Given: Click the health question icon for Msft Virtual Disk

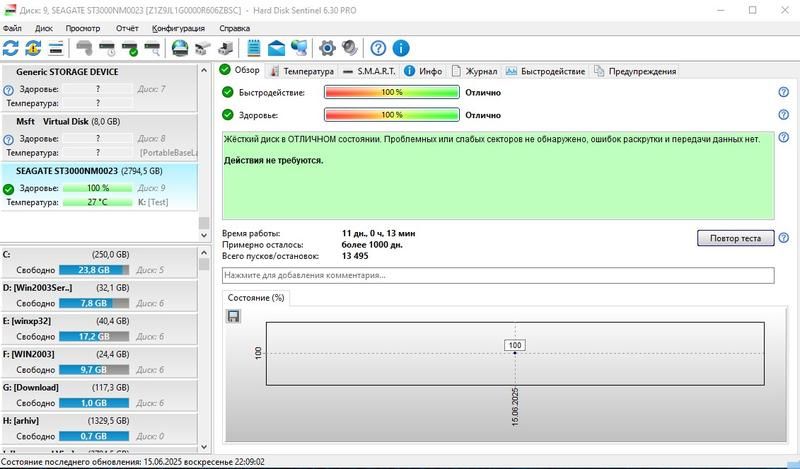Looking at the screenshot, I should coord(8,139).
